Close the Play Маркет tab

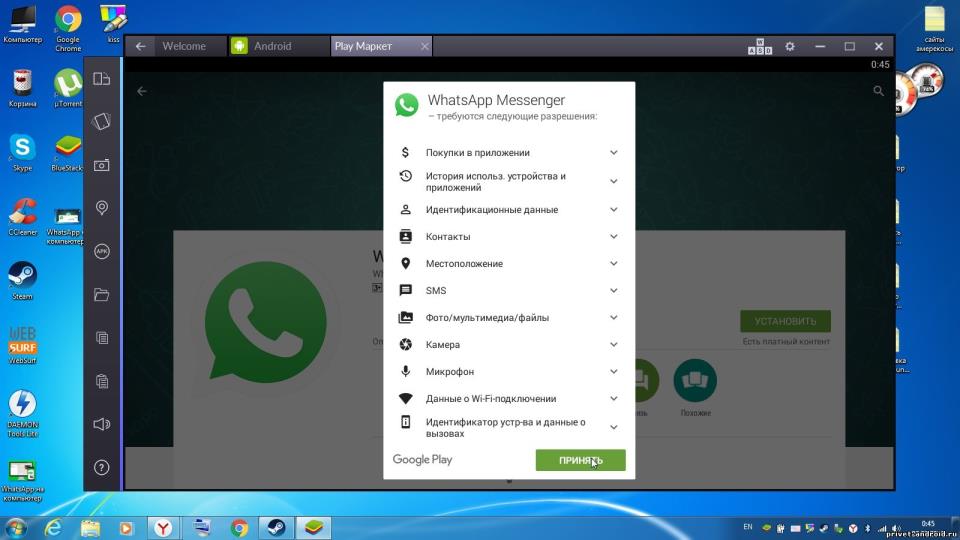(424, 46)
